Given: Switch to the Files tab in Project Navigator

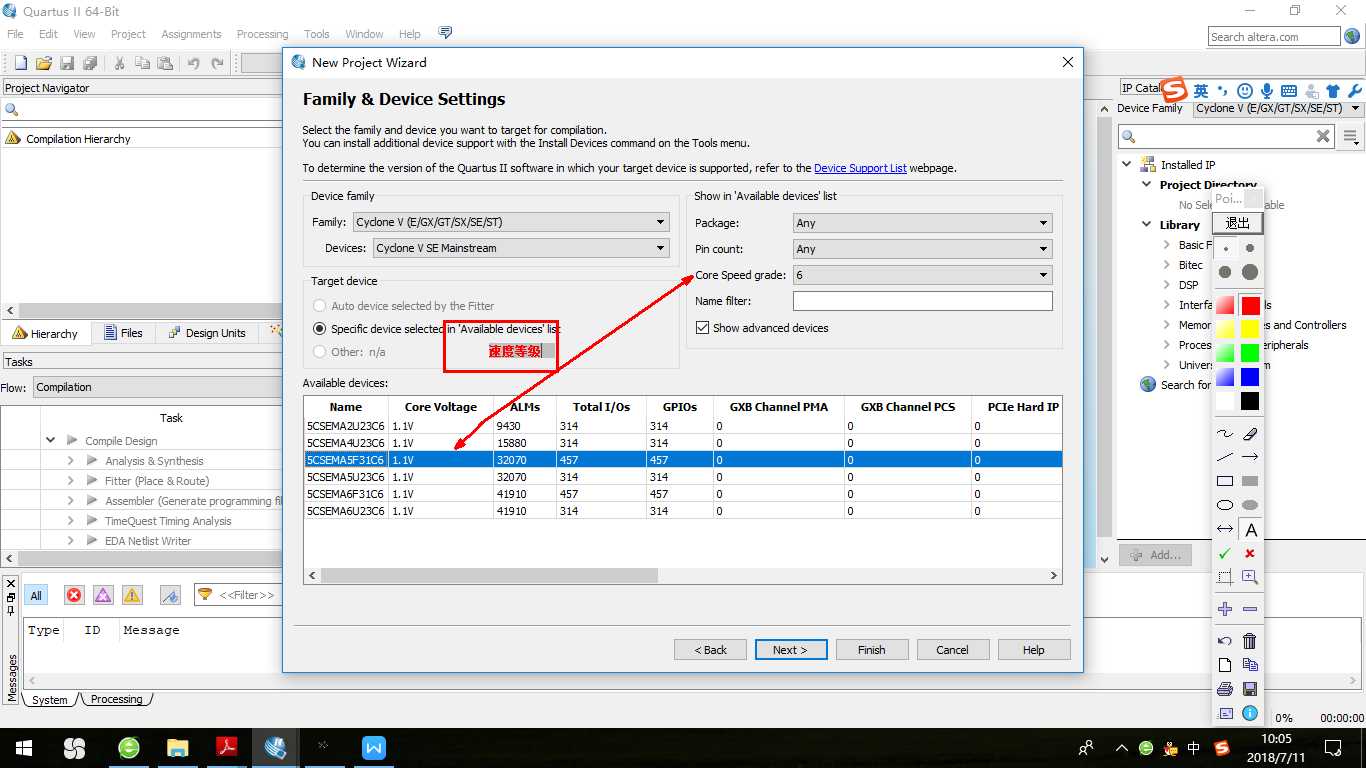Looking at the screenshot, I should tap(122, 333).
